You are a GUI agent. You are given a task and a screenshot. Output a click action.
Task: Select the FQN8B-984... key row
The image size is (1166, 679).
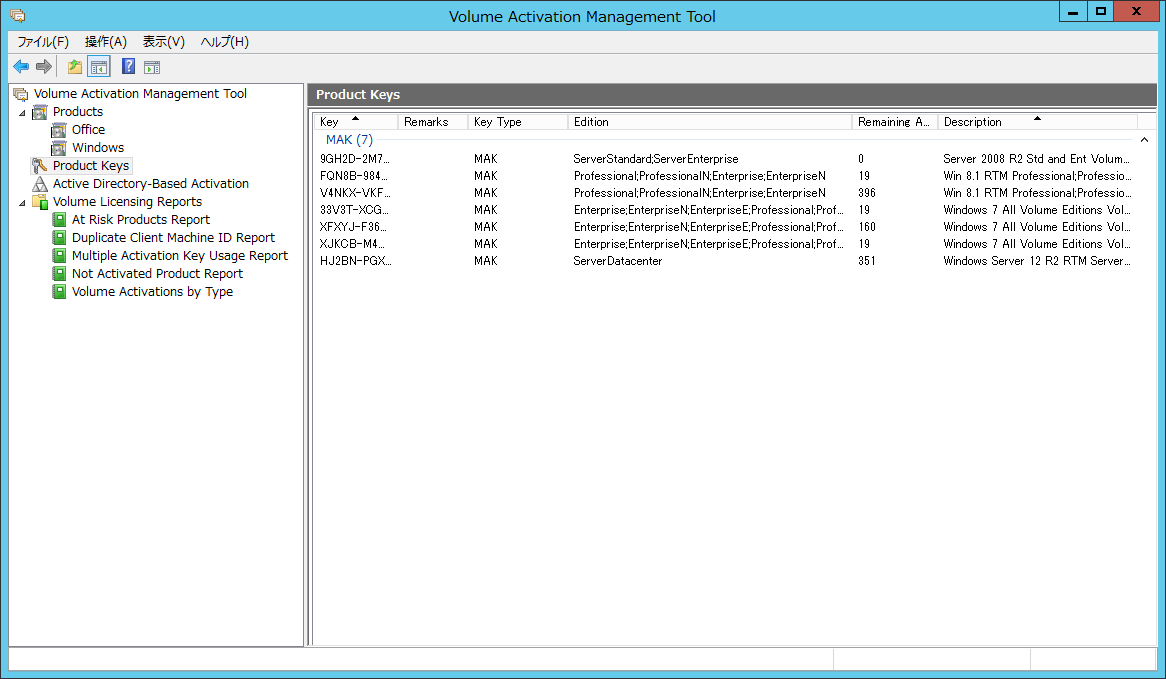point(725,176)
